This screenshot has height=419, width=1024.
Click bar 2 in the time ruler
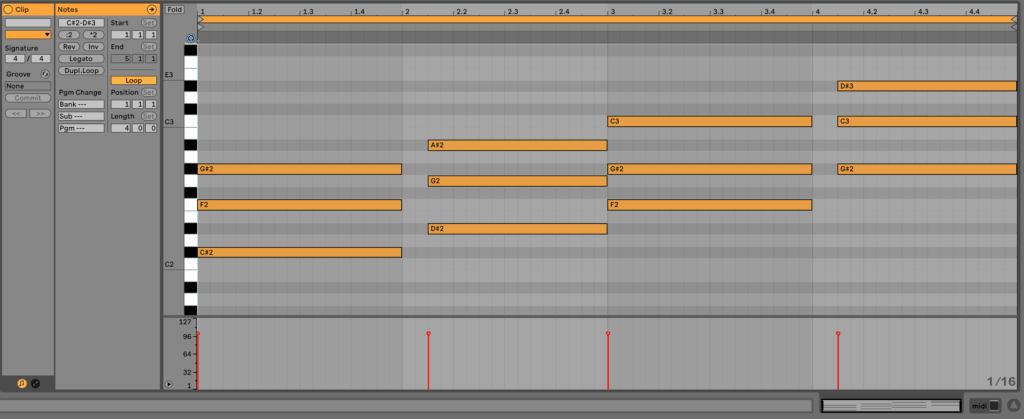point(406,11)
